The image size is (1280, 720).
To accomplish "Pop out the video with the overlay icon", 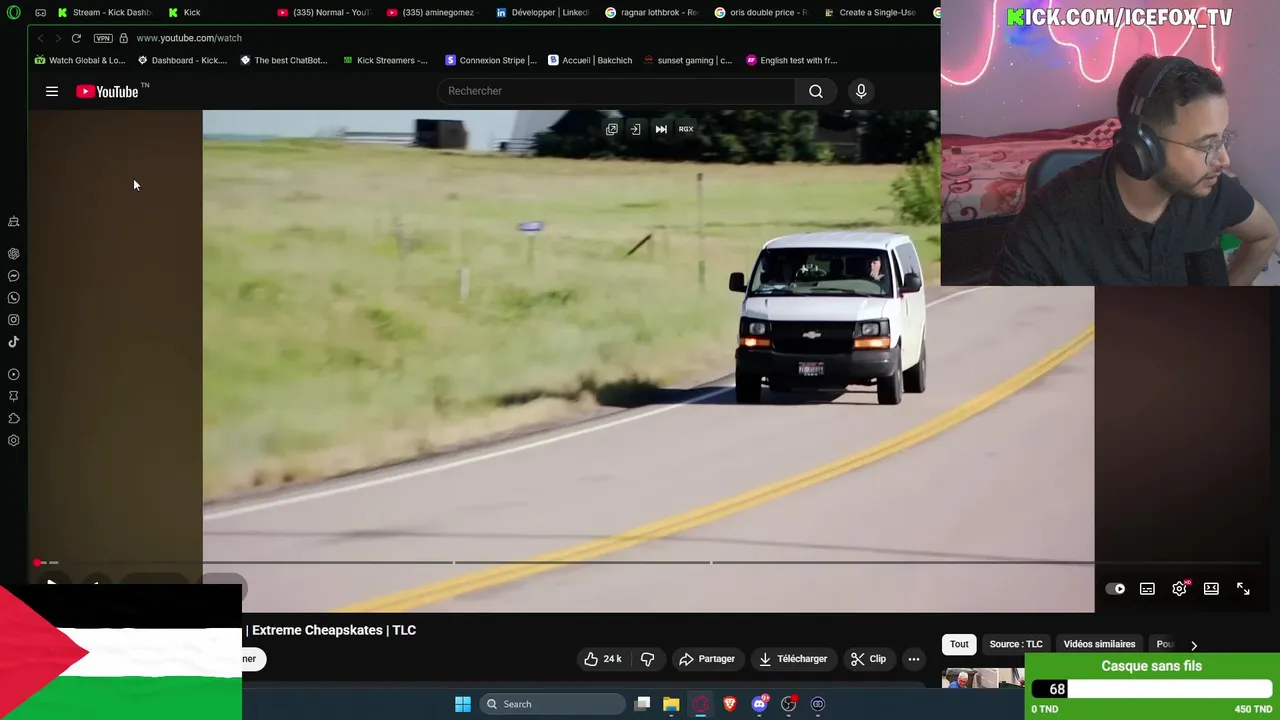I will [x=612, y=129].
